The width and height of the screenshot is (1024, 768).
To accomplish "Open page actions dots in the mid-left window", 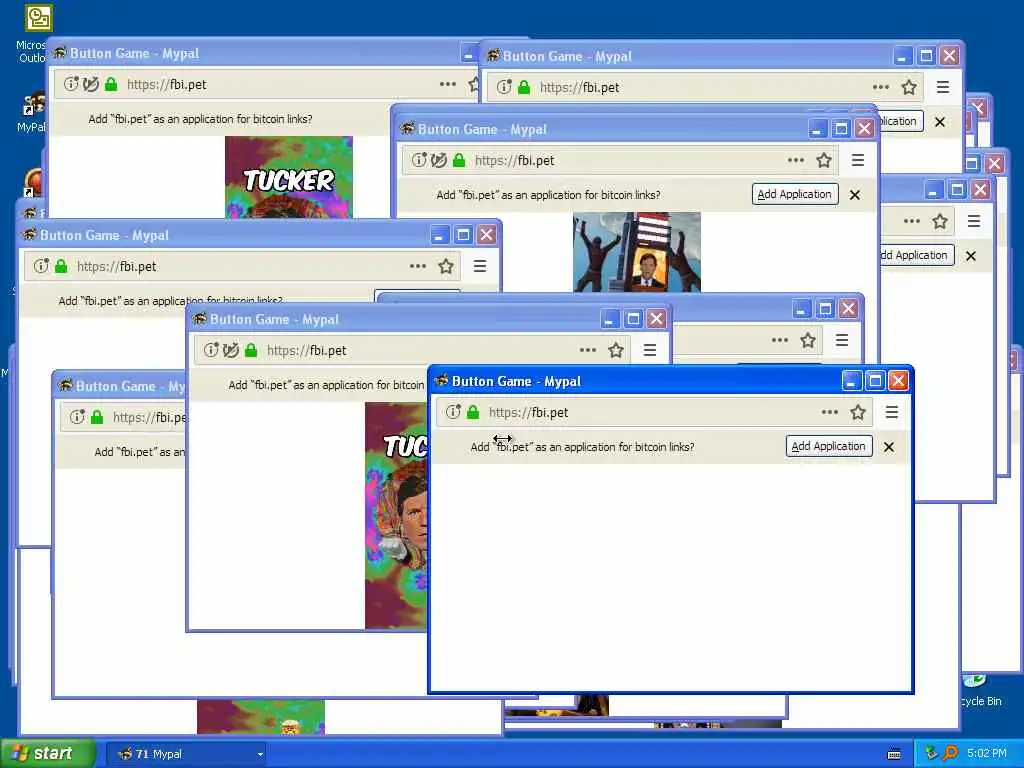I will [x=417, y=266].
